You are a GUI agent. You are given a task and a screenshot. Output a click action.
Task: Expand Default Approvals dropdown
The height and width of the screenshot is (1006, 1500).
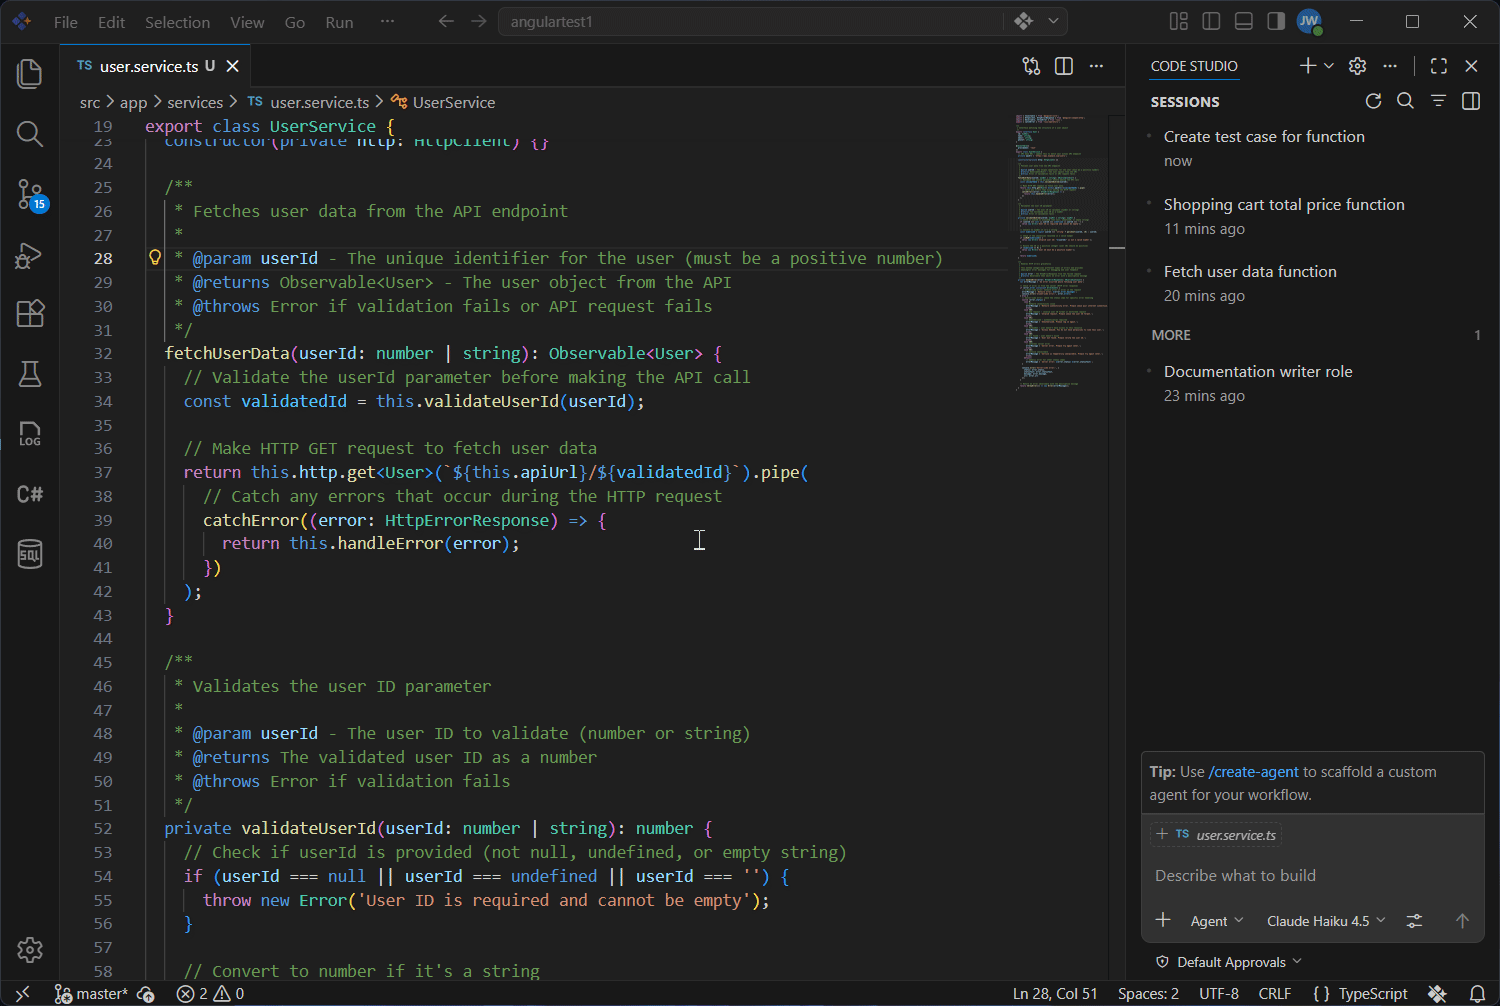coord(1230,962)
